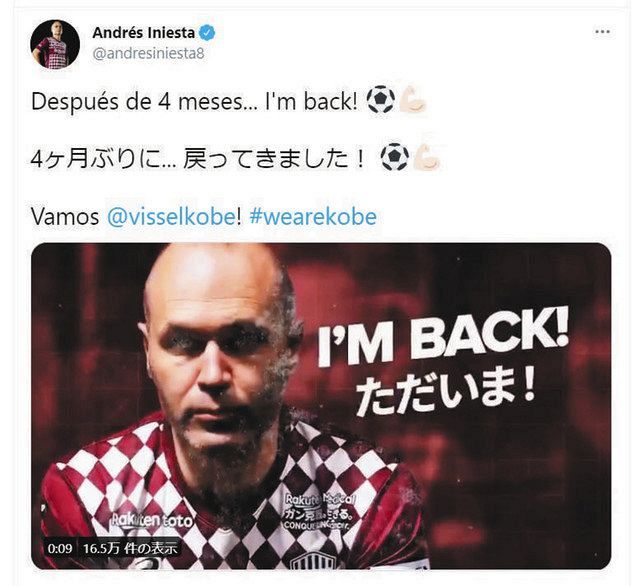Viewport: 640px width, 586px height.
Task: Click the soccer ball emoji on Japanese line
Action: tap(395, 157)
